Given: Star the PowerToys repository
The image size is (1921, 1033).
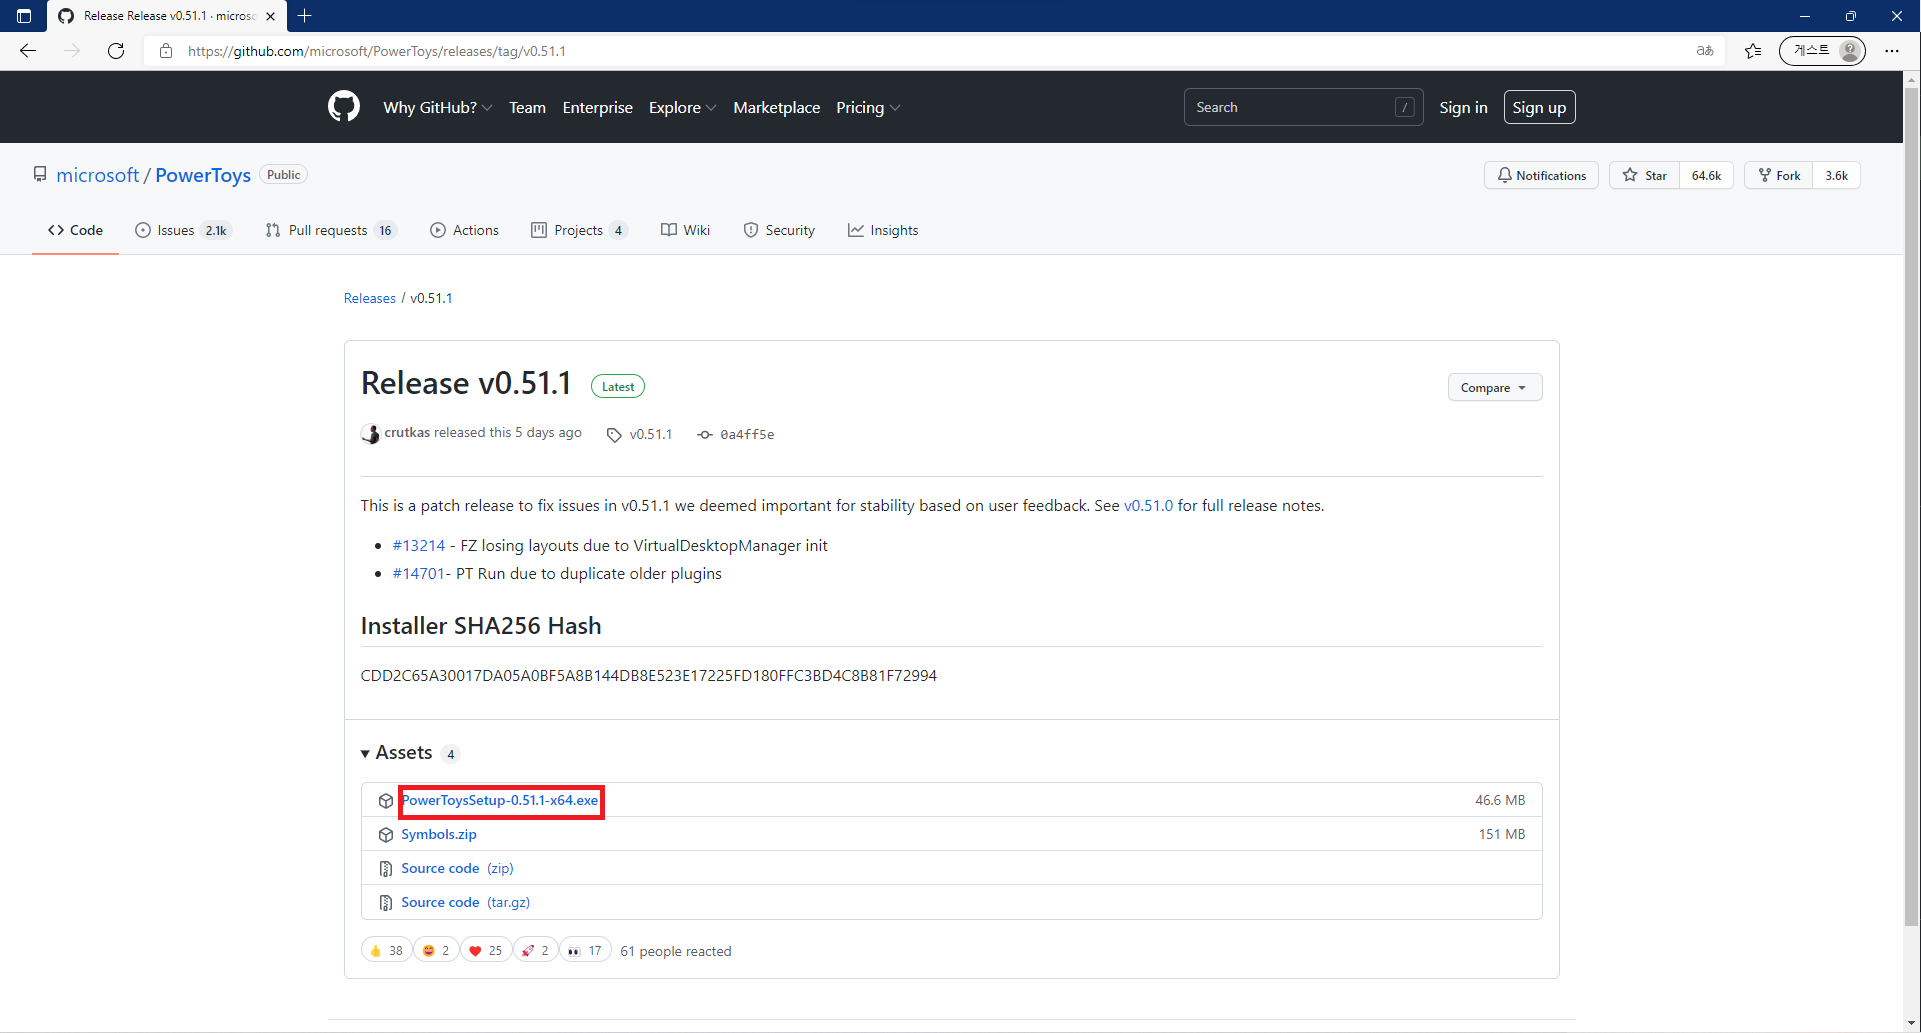Looking at the screenshot, I should pos(1644,175).
